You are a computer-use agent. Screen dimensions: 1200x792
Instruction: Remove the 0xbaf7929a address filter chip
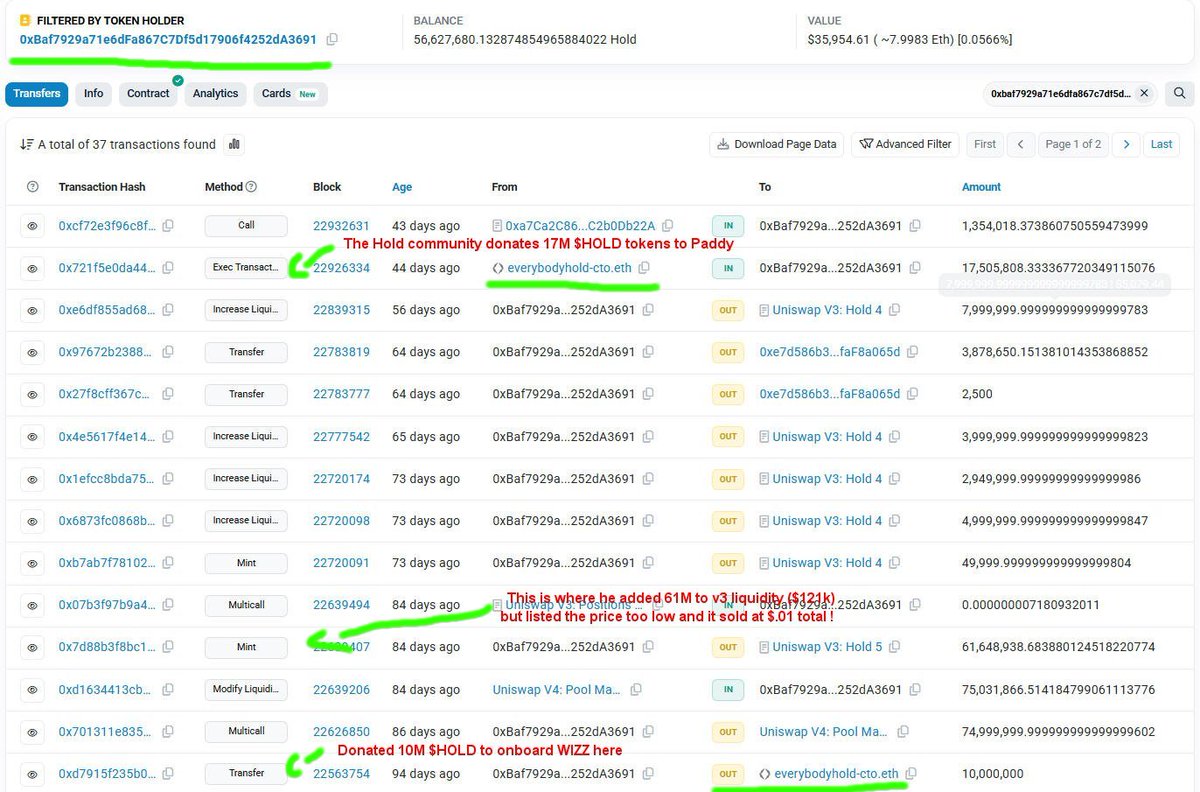(x=1144, y=93)
